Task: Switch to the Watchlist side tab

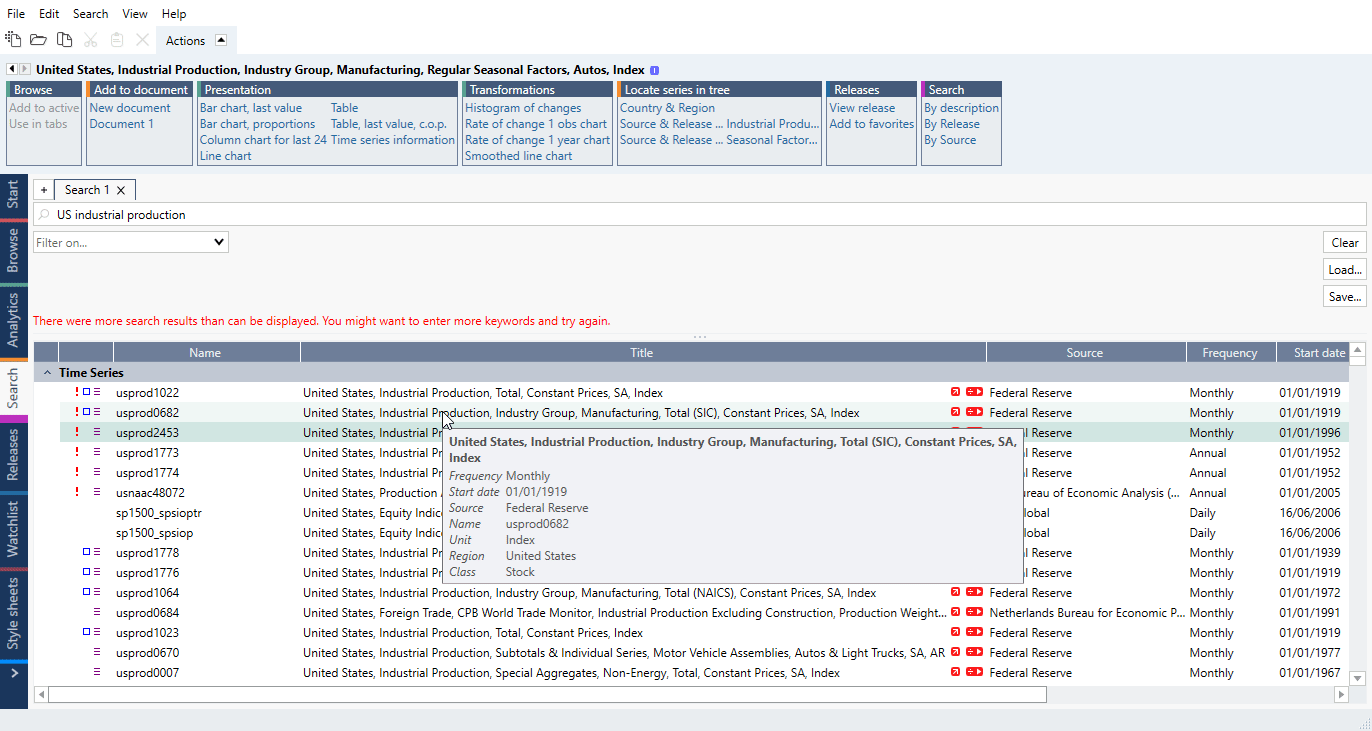Action: pos(13,530)
